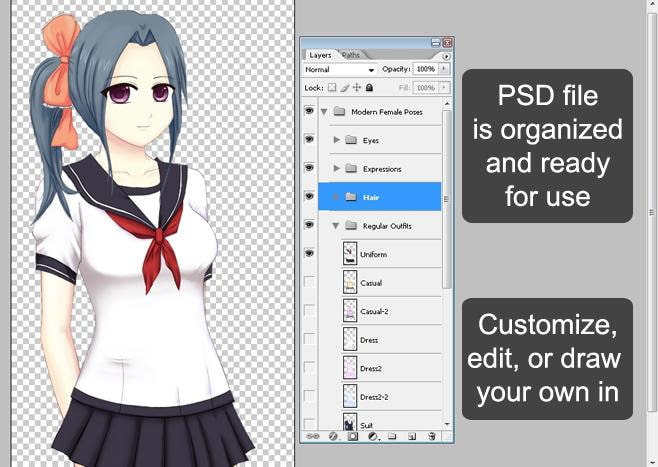658x467 pixels.
Task: Show the Dress2-2 layer
Action: point(309,396)
